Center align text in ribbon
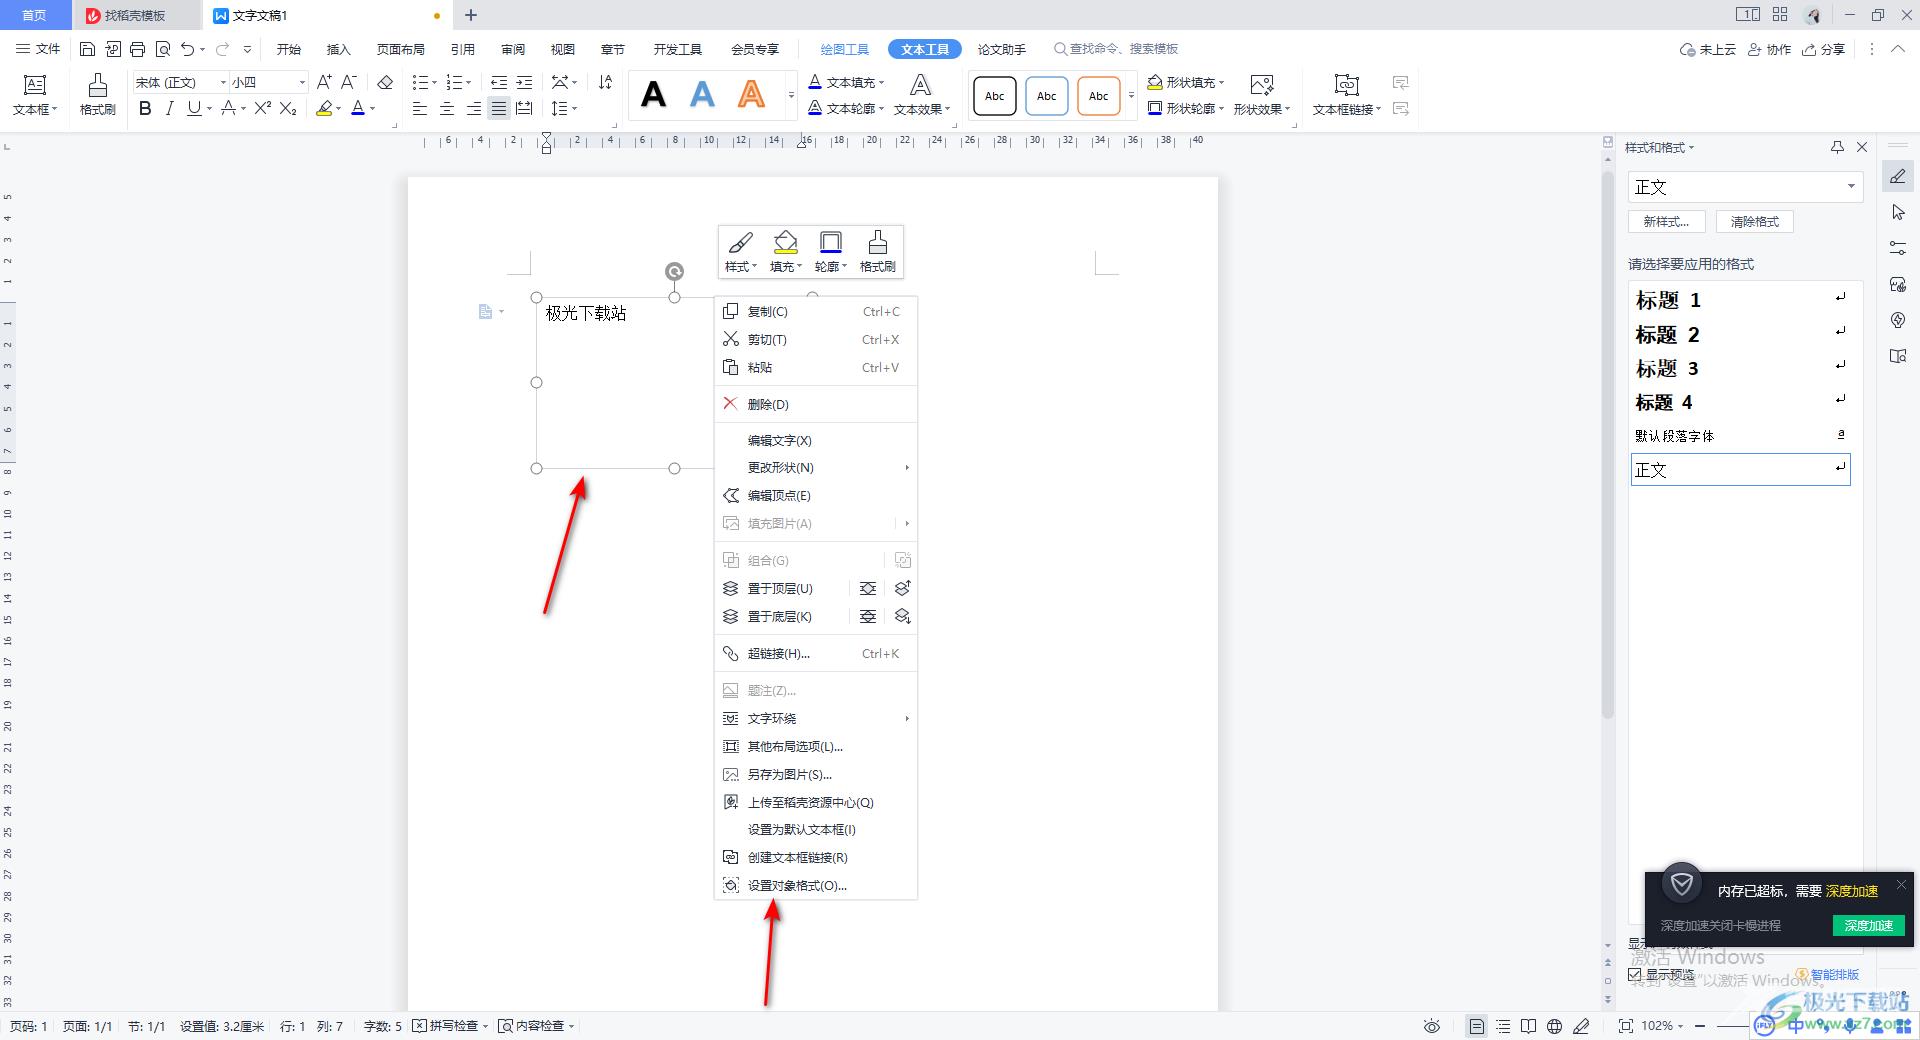1920x1040 pixels. (x=447, y=108)
